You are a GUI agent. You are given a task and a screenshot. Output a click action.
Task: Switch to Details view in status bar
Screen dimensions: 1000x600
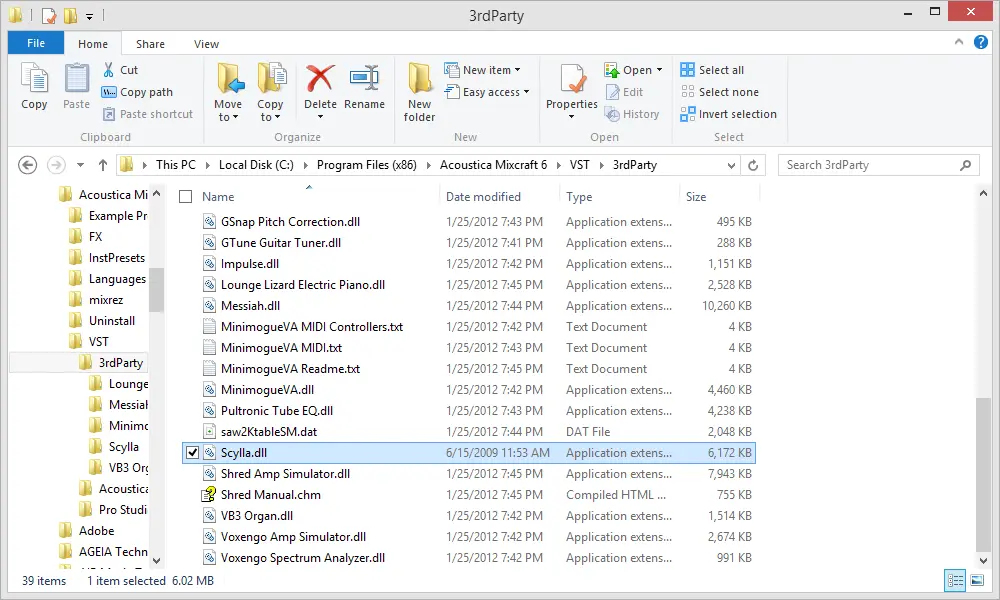(955, 580)
